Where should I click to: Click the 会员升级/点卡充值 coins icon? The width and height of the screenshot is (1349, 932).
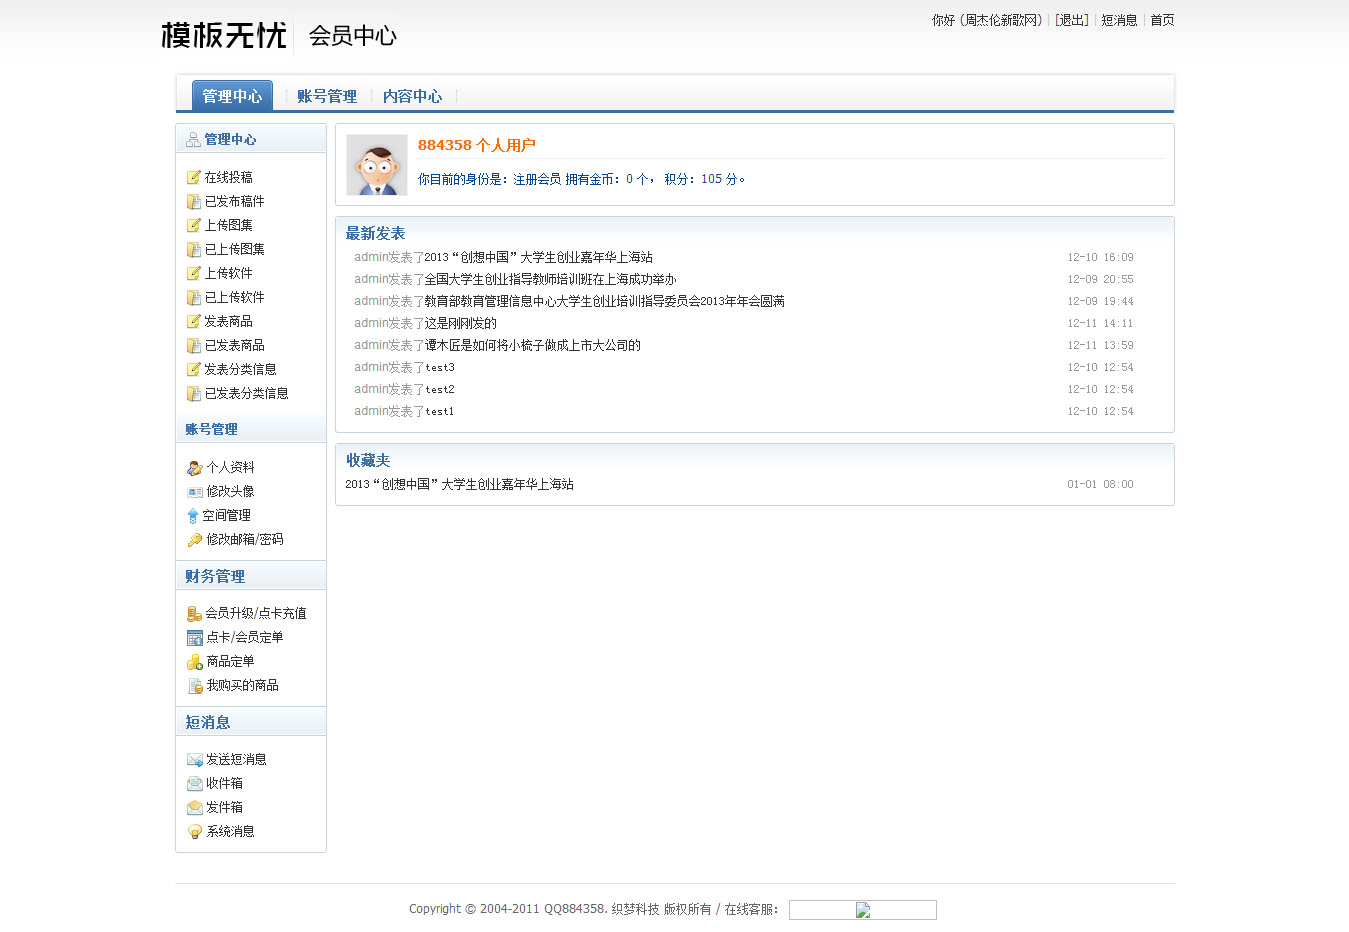pos(194,614)
